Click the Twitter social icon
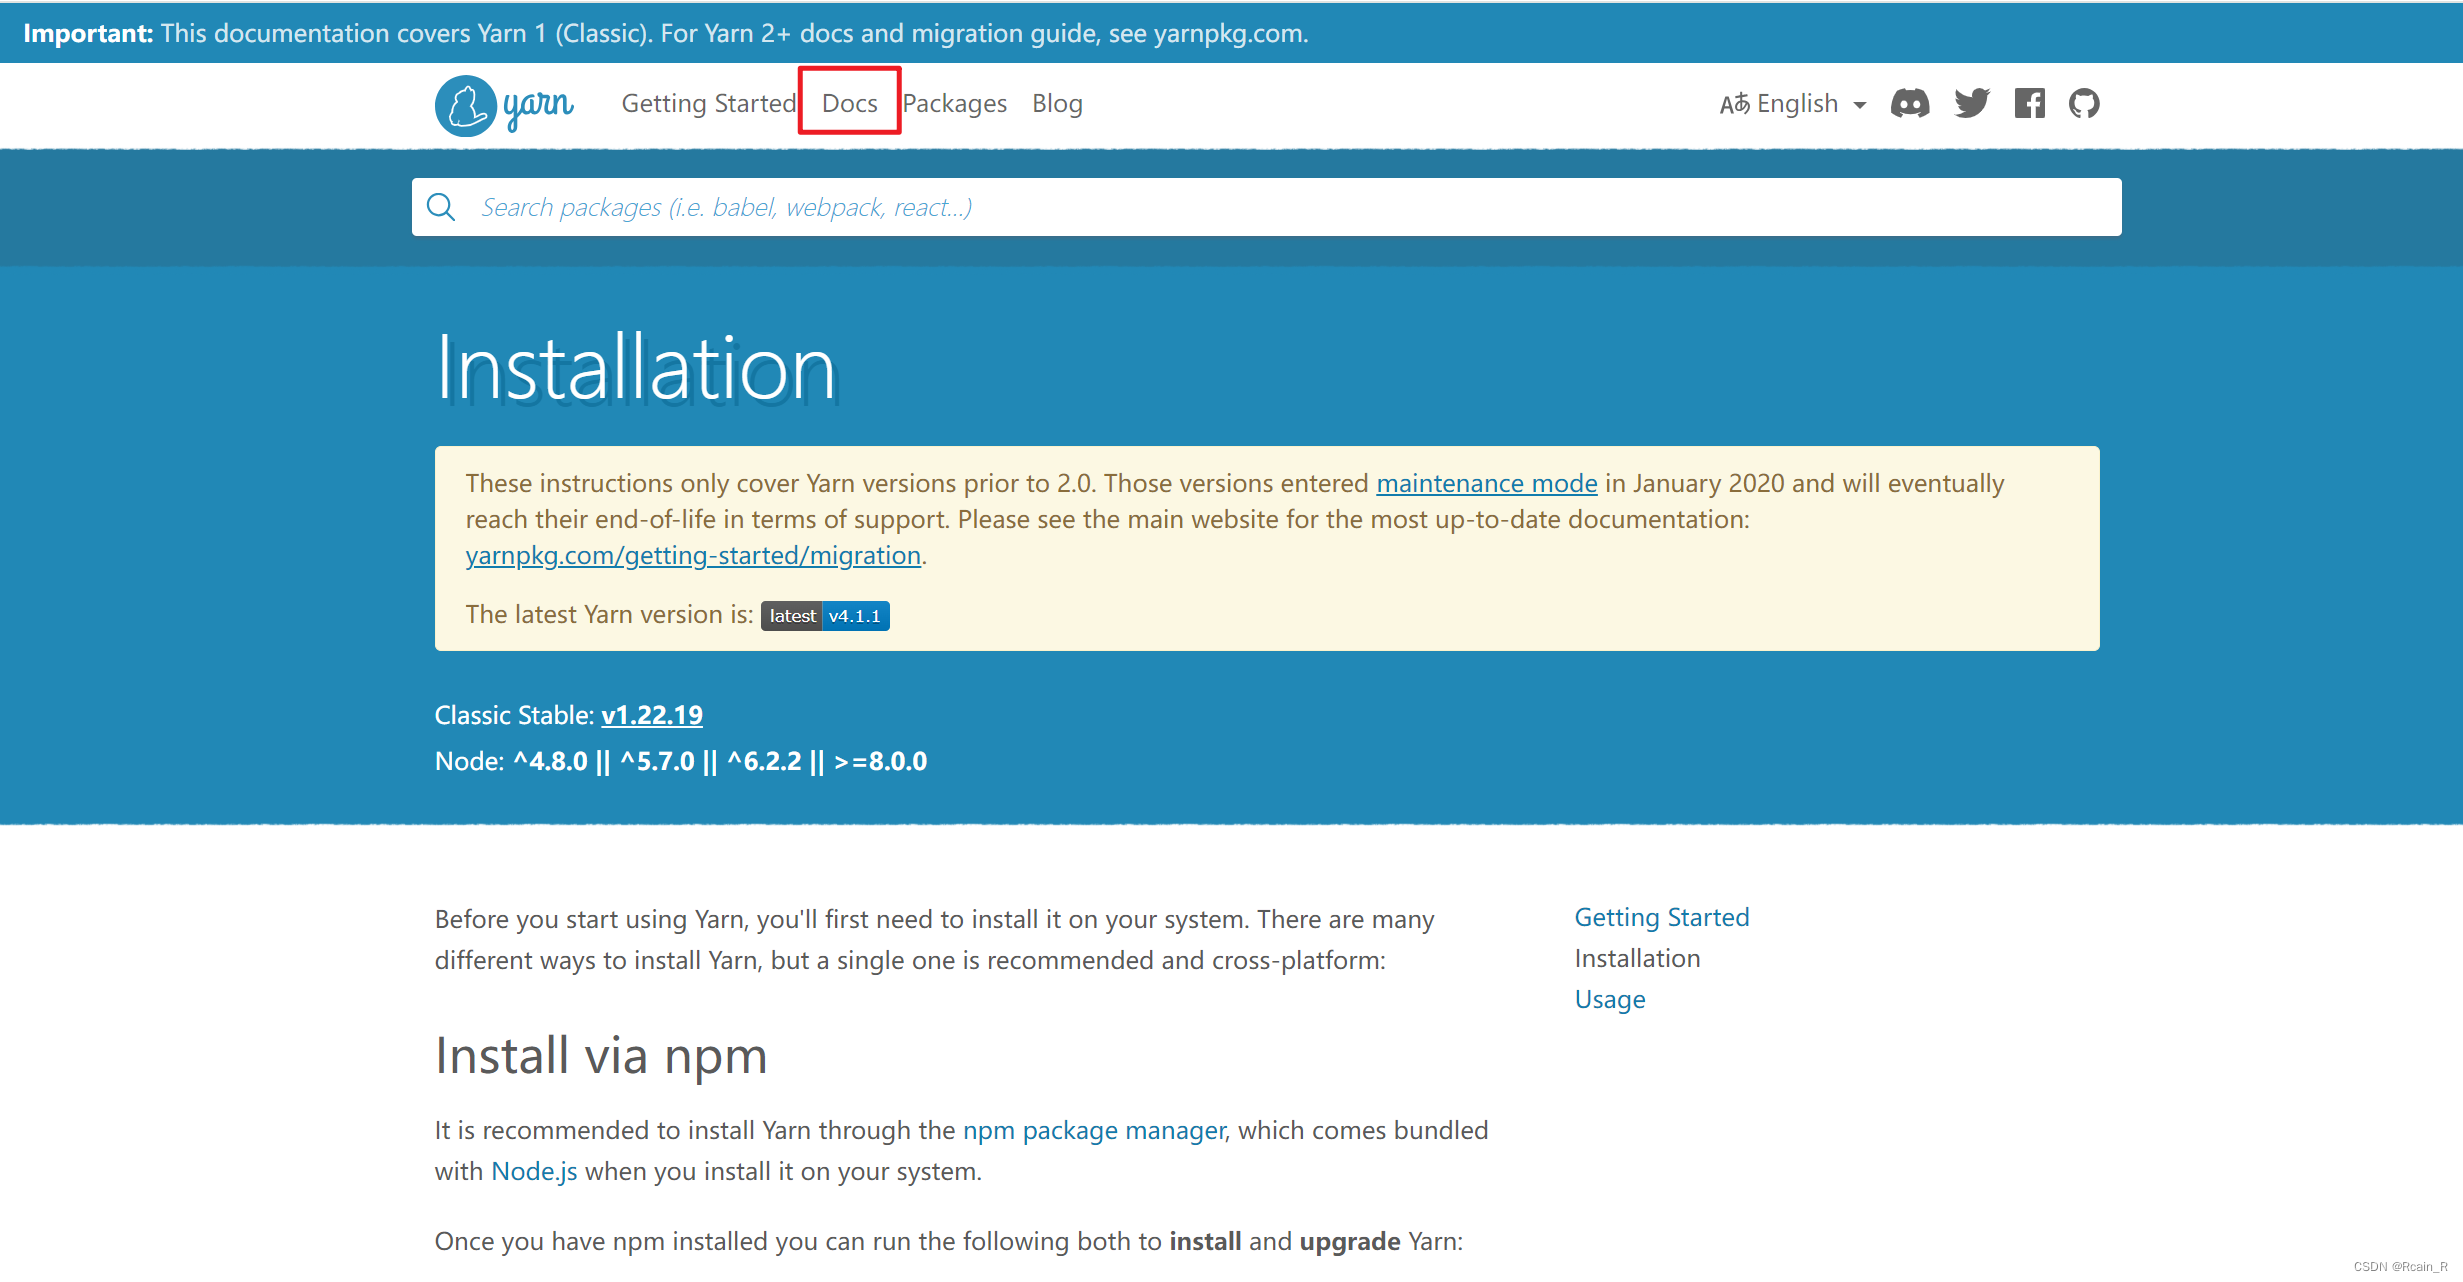Screen dimensions: 2463x1282 pos(1971,103)
